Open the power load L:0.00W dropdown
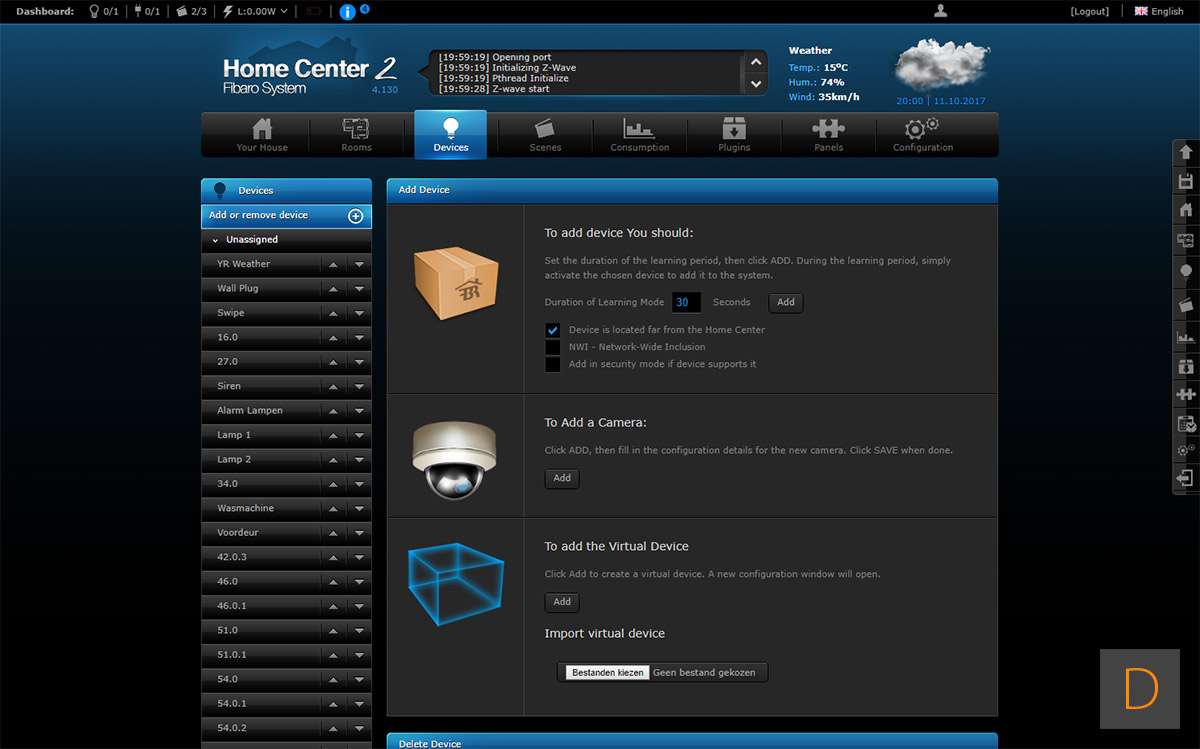Image resolution: width=1200 pixels, height=749 pixels. coord(256,11)
